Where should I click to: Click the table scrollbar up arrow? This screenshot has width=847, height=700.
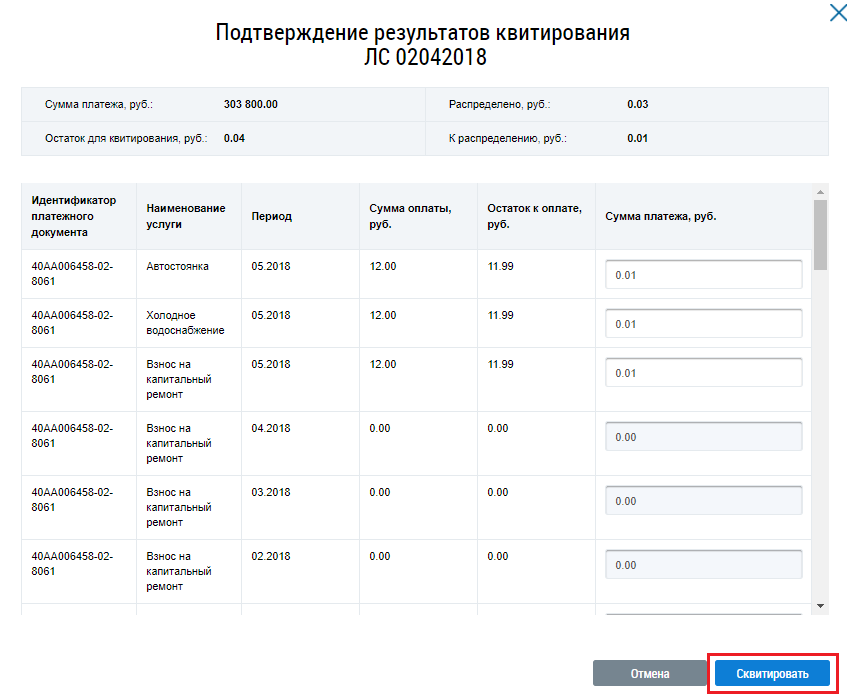[x=820, y=192]
